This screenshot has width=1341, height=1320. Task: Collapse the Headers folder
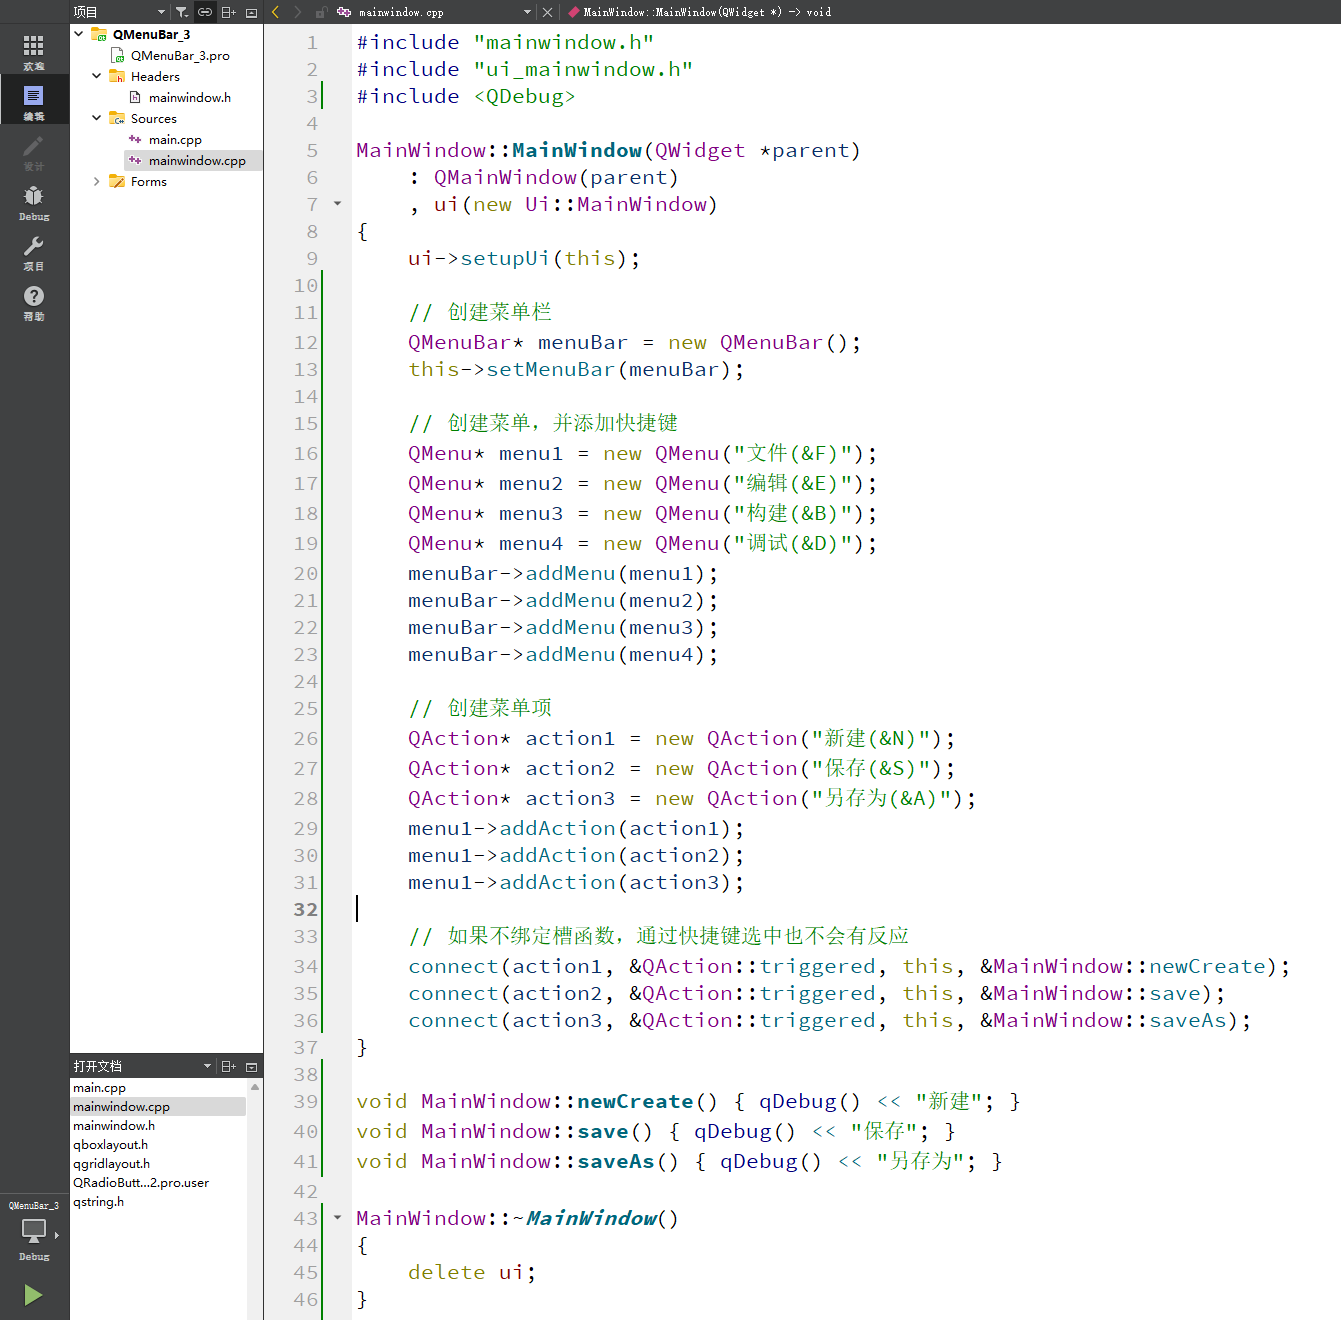coord(97,76)
